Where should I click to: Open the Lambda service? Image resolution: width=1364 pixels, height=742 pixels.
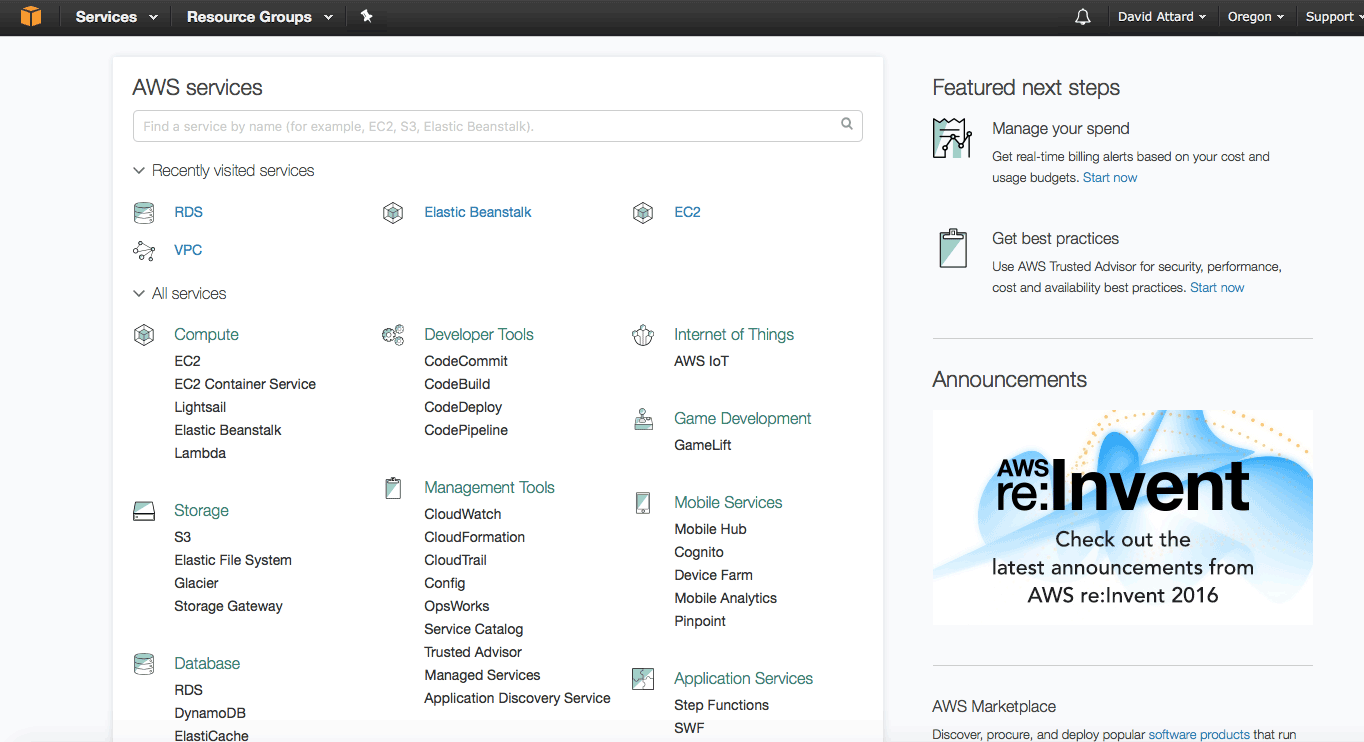click(x=200, y=452)
